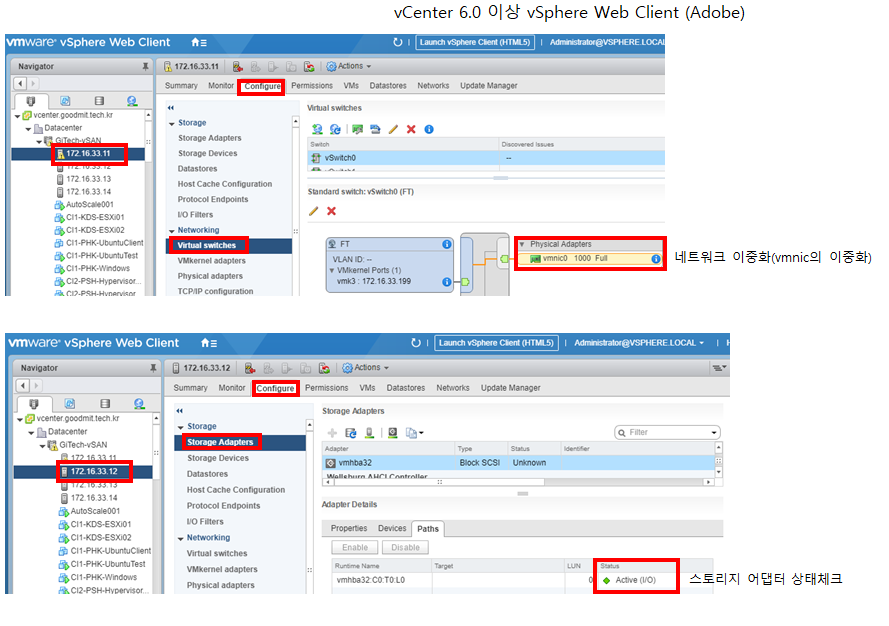Open Storage tab in top Navigator

[x=99, y=101]
